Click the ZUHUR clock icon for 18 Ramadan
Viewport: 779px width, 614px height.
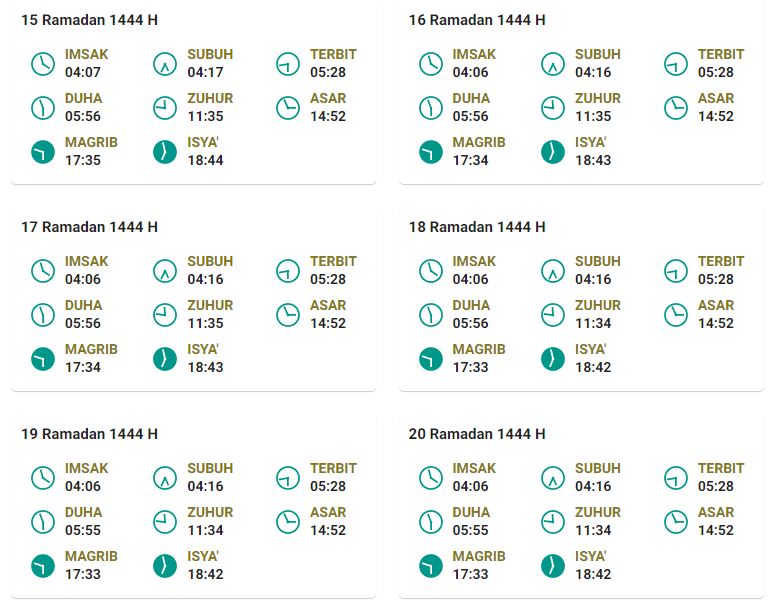click(552, 314)
